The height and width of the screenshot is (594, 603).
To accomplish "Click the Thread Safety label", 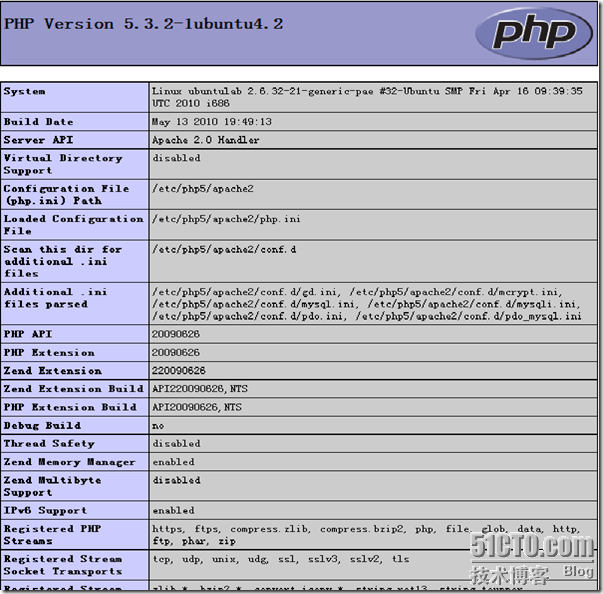I will pyautogui.click(x=49, y=444).
